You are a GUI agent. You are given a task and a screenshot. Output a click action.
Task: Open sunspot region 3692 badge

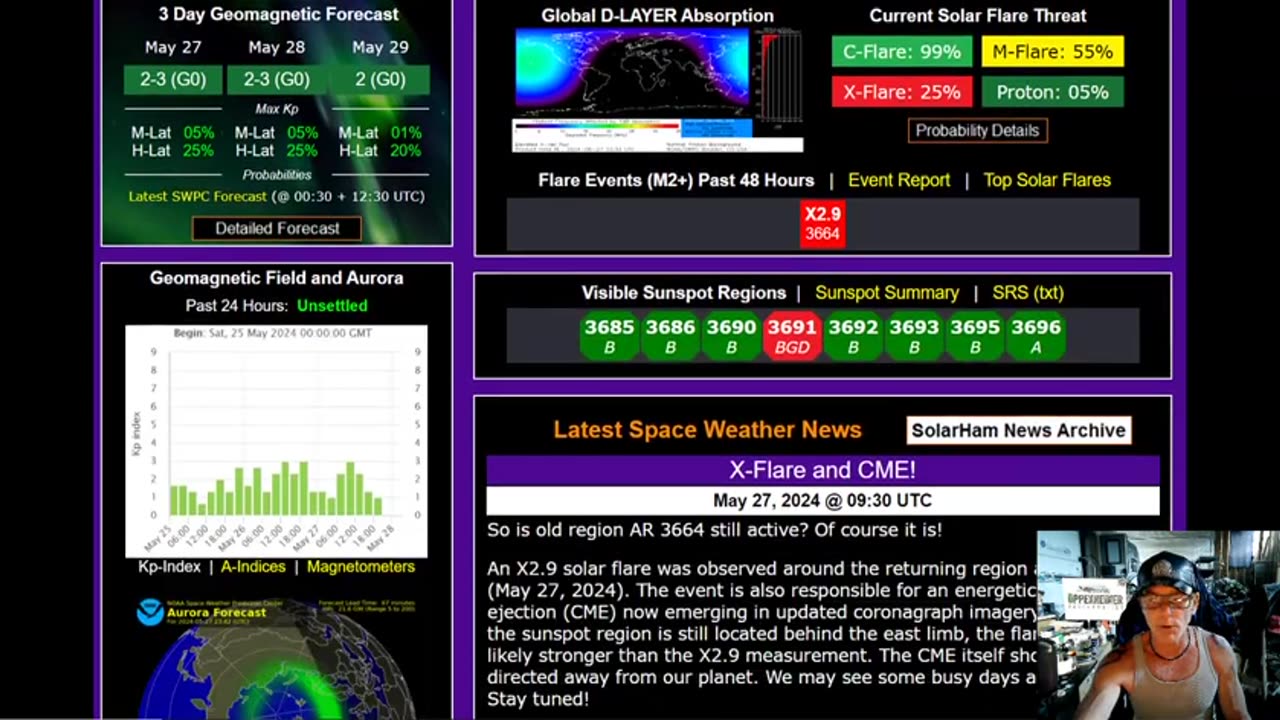pyautogui.click(x=853, y=336)
